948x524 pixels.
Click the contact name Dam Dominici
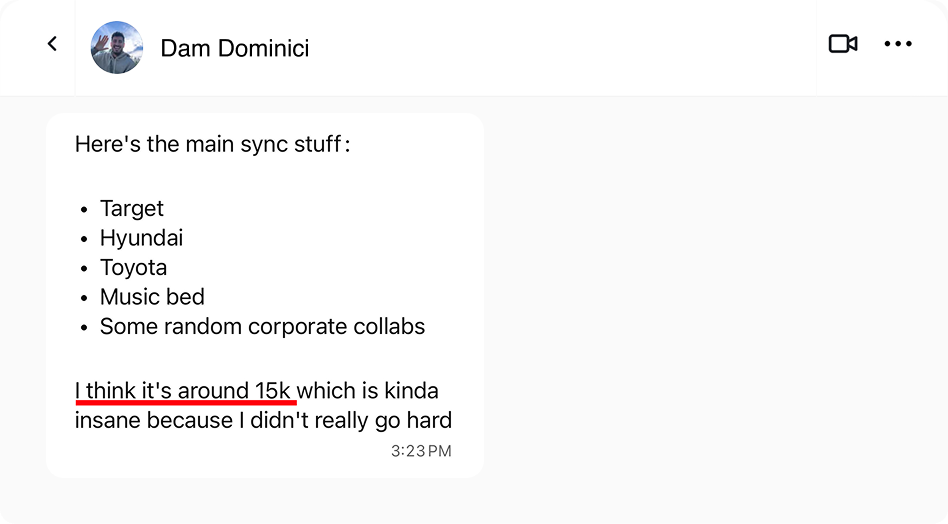(234, 48)
